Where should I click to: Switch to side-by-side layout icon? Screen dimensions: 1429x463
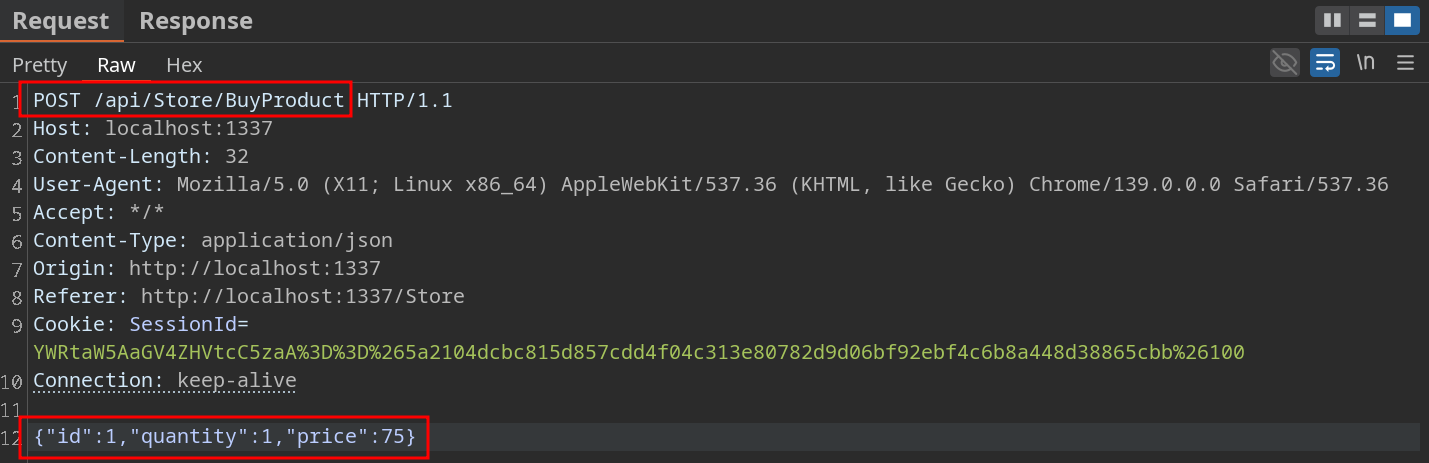tap(1332, 20)
